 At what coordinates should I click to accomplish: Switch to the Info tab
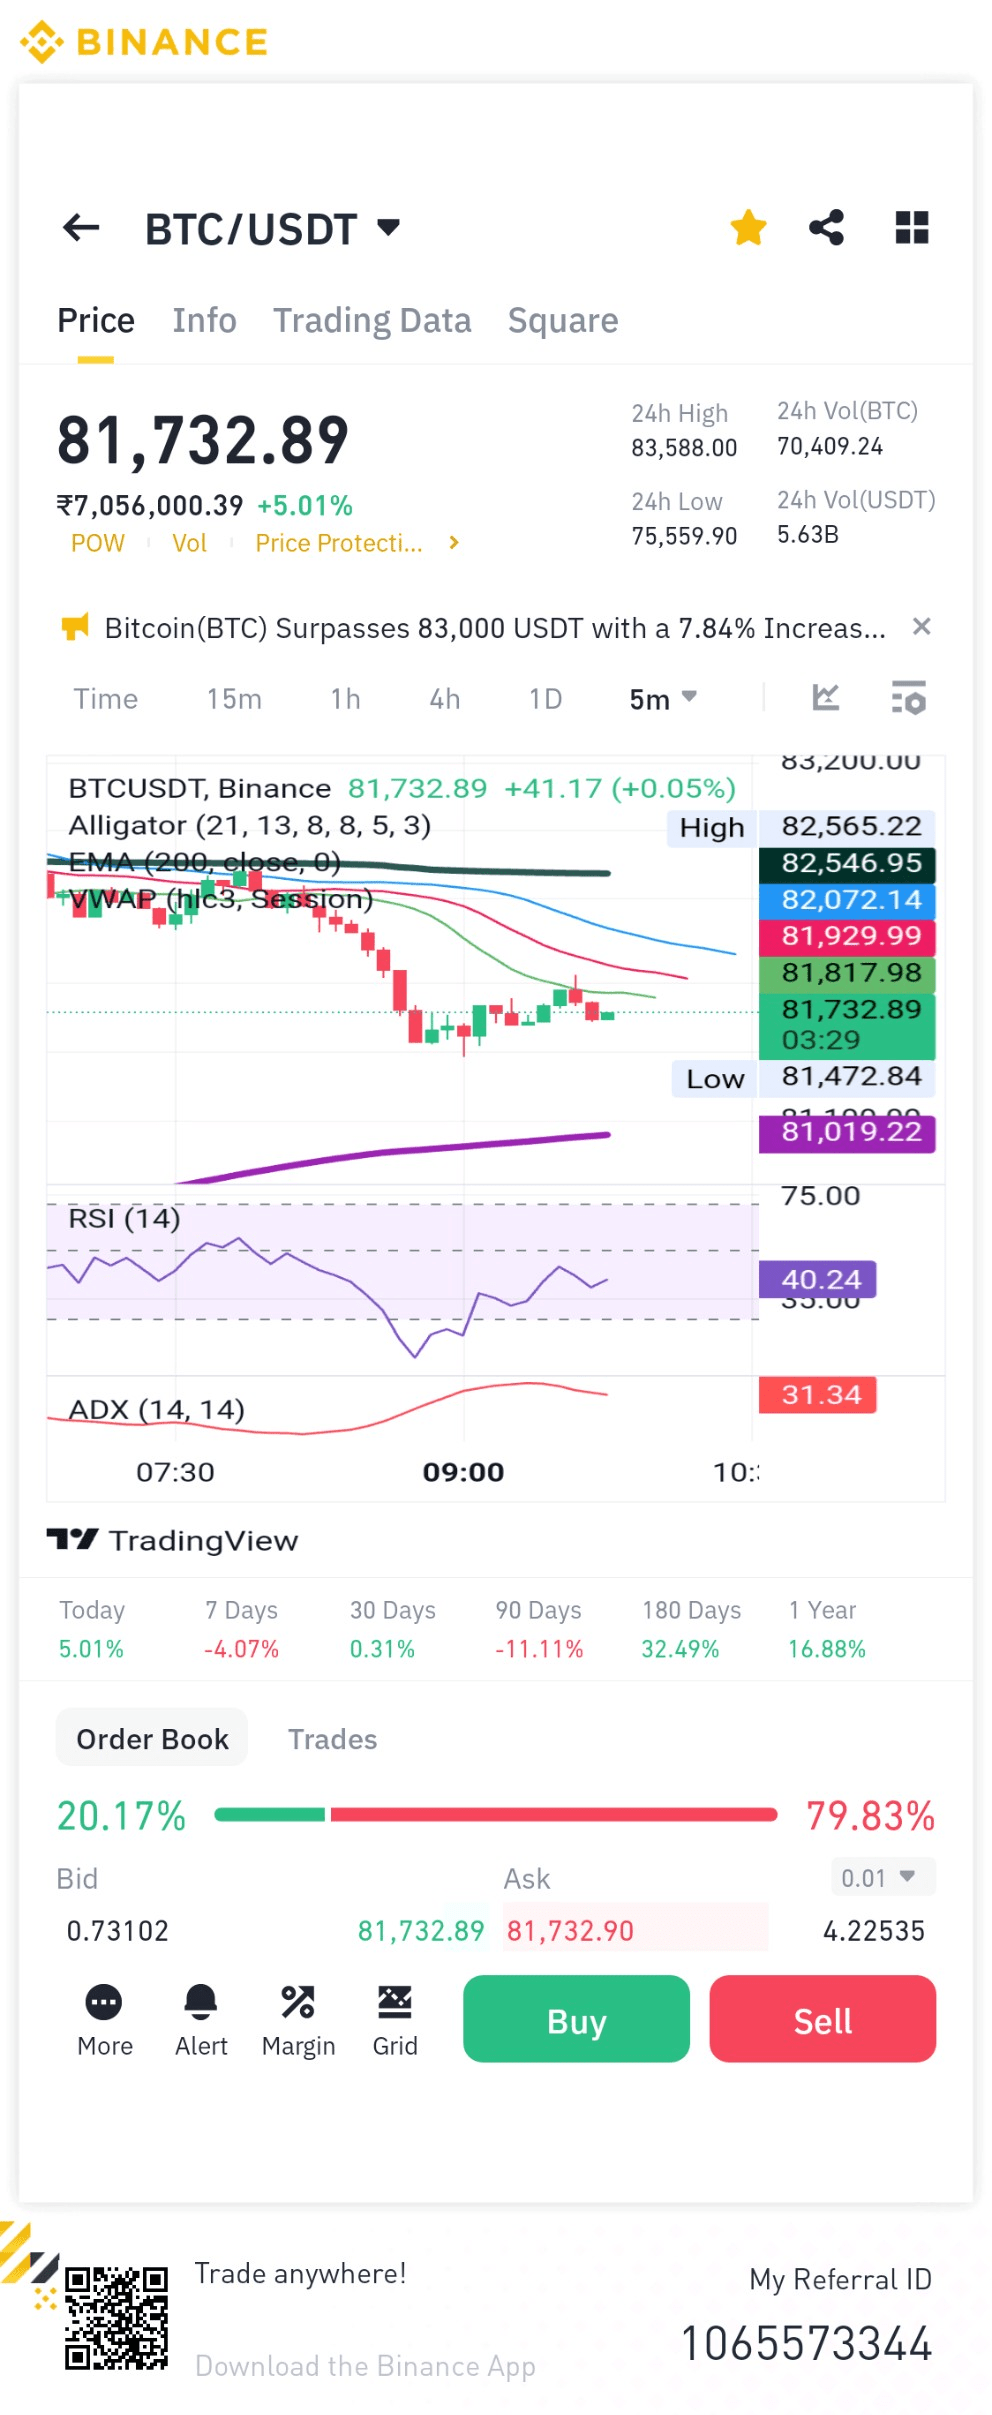tap(204, 320)
